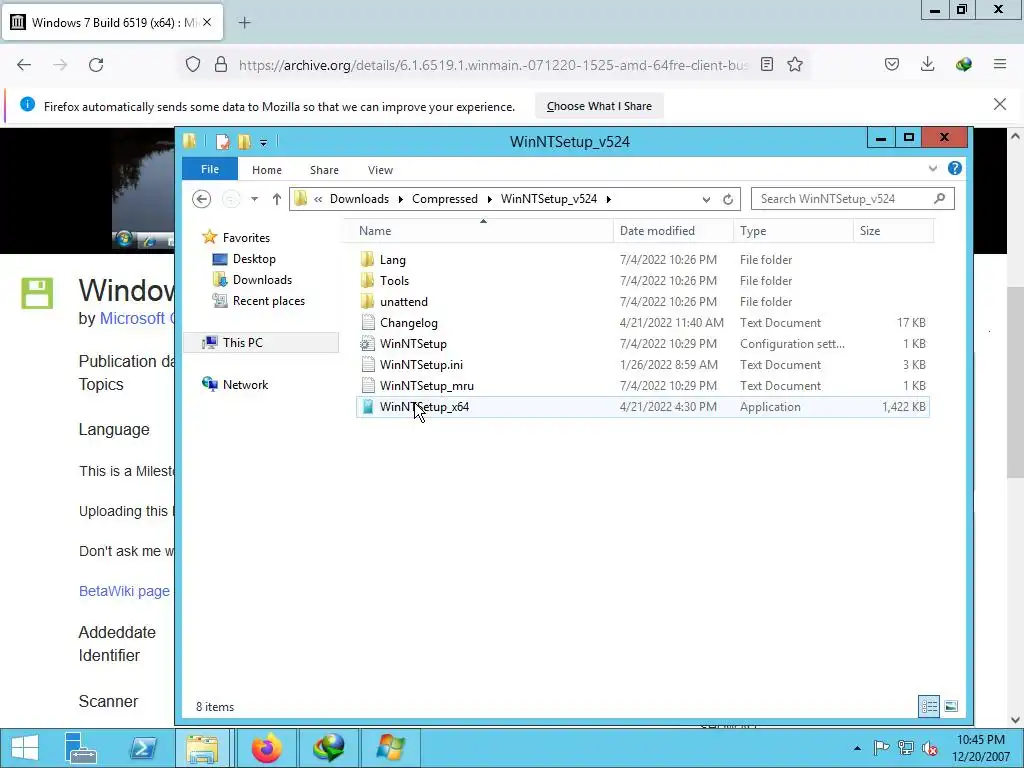Reload the Firefox page
1024x768 pixels.
(x=96, y=65)
